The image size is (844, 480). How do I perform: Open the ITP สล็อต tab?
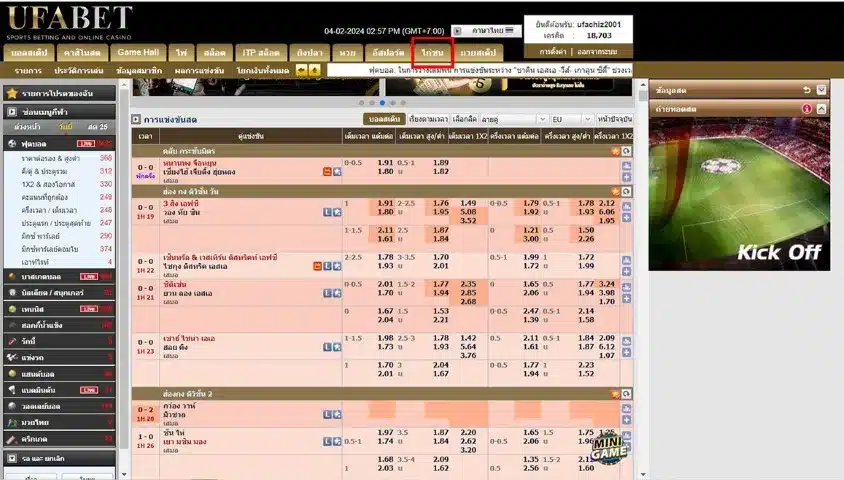pyautogui.click(x=261, y=52)
